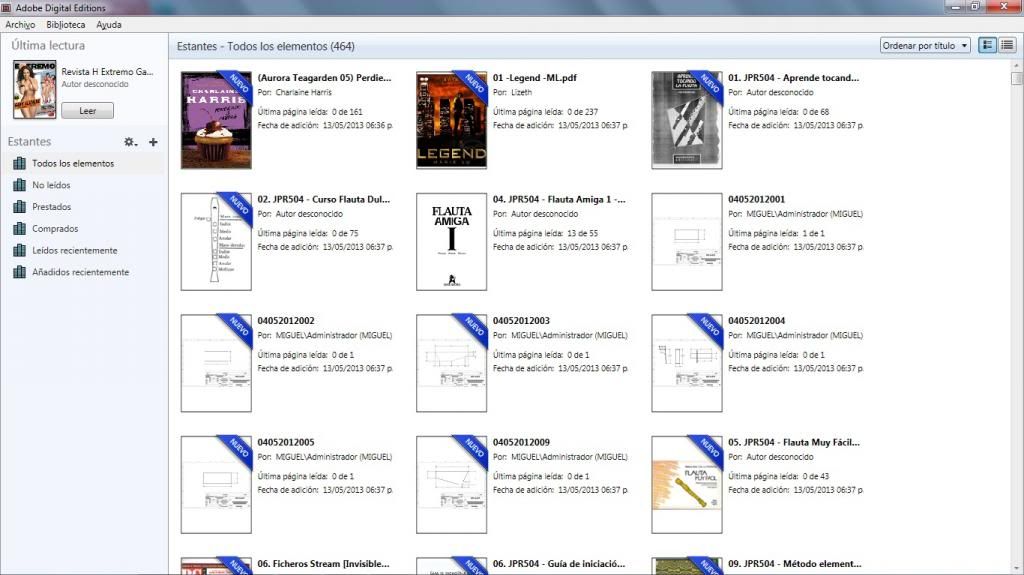Click the title 04052012009
Image resolution: width=1024 pixels, height=575 pixels.
point(521,442)
